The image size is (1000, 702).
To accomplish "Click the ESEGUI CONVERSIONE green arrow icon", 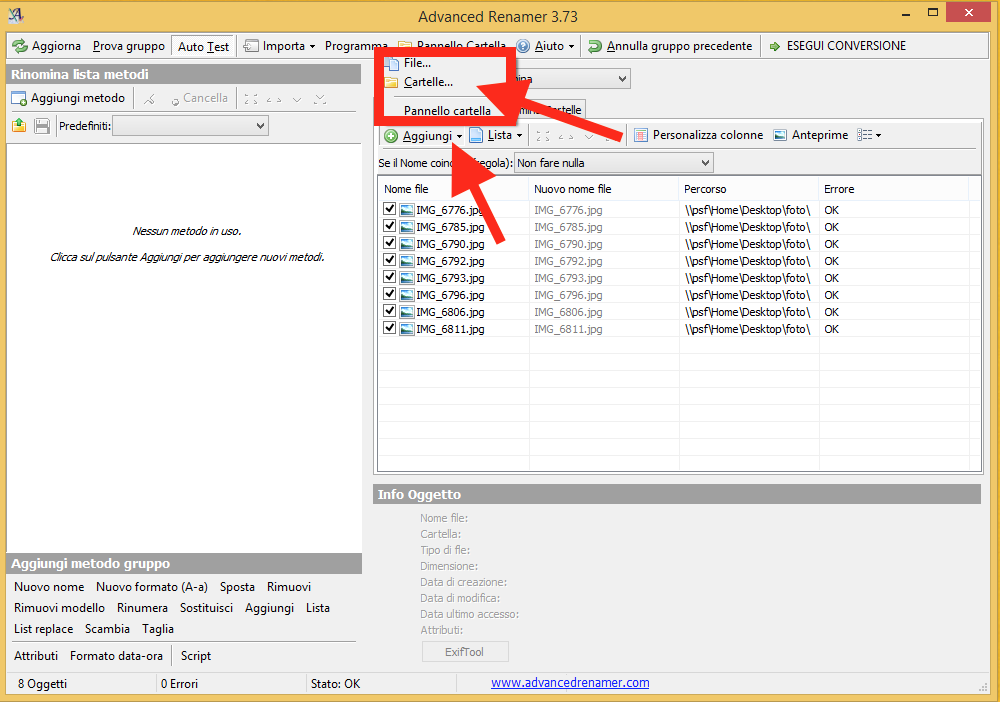I will pyautogui.click(x=775, y=46).
